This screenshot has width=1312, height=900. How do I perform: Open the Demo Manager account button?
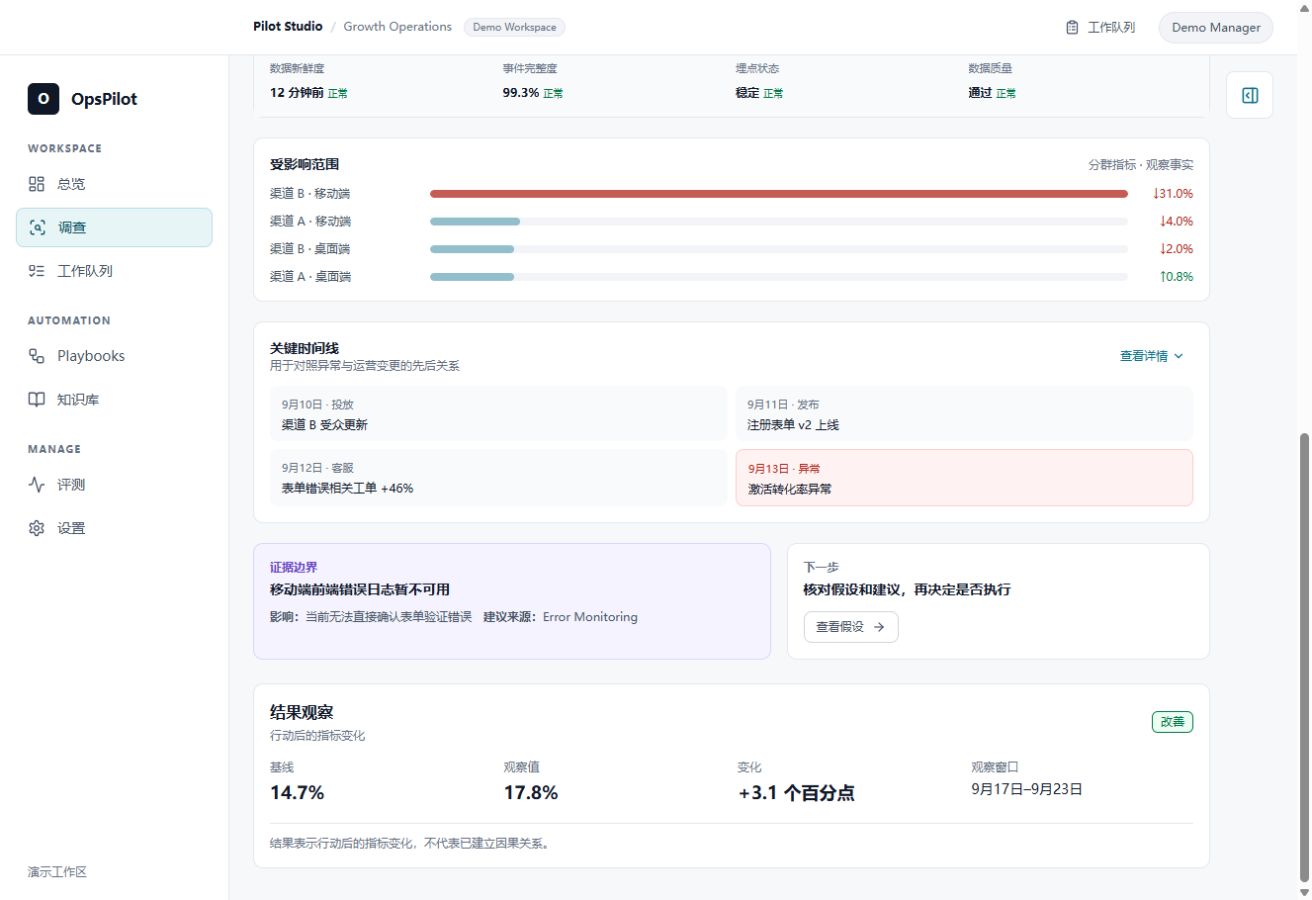[1215, 28]
